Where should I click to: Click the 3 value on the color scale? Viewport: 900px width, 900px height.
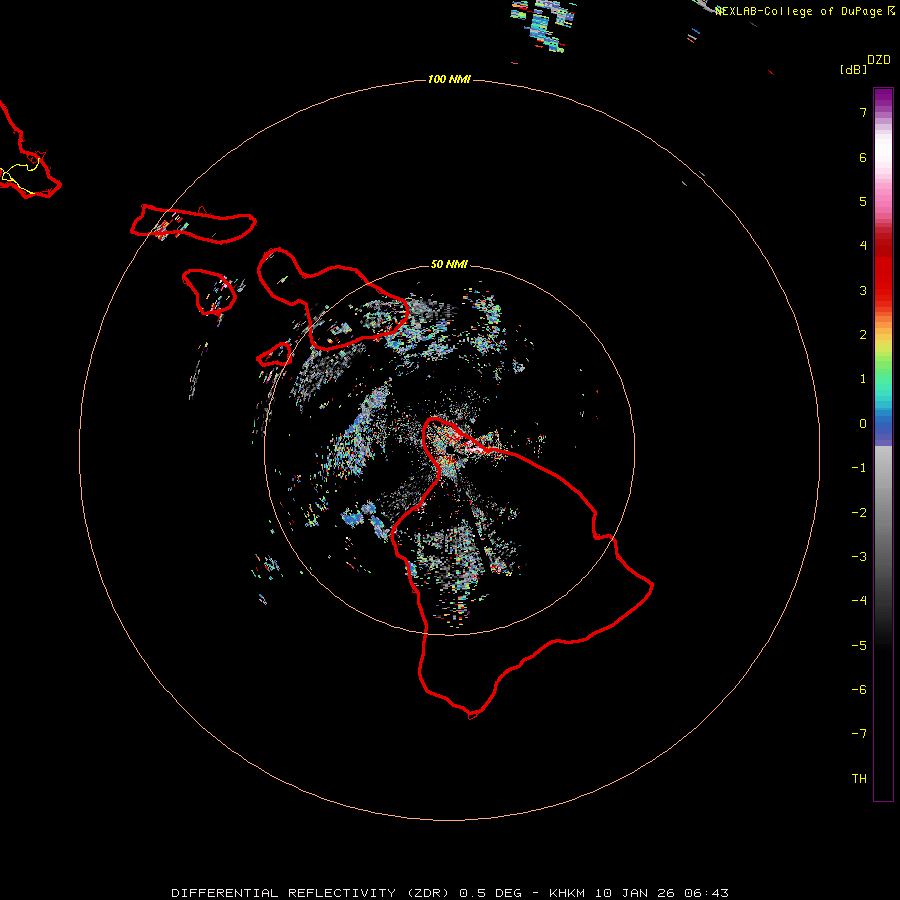863,290
